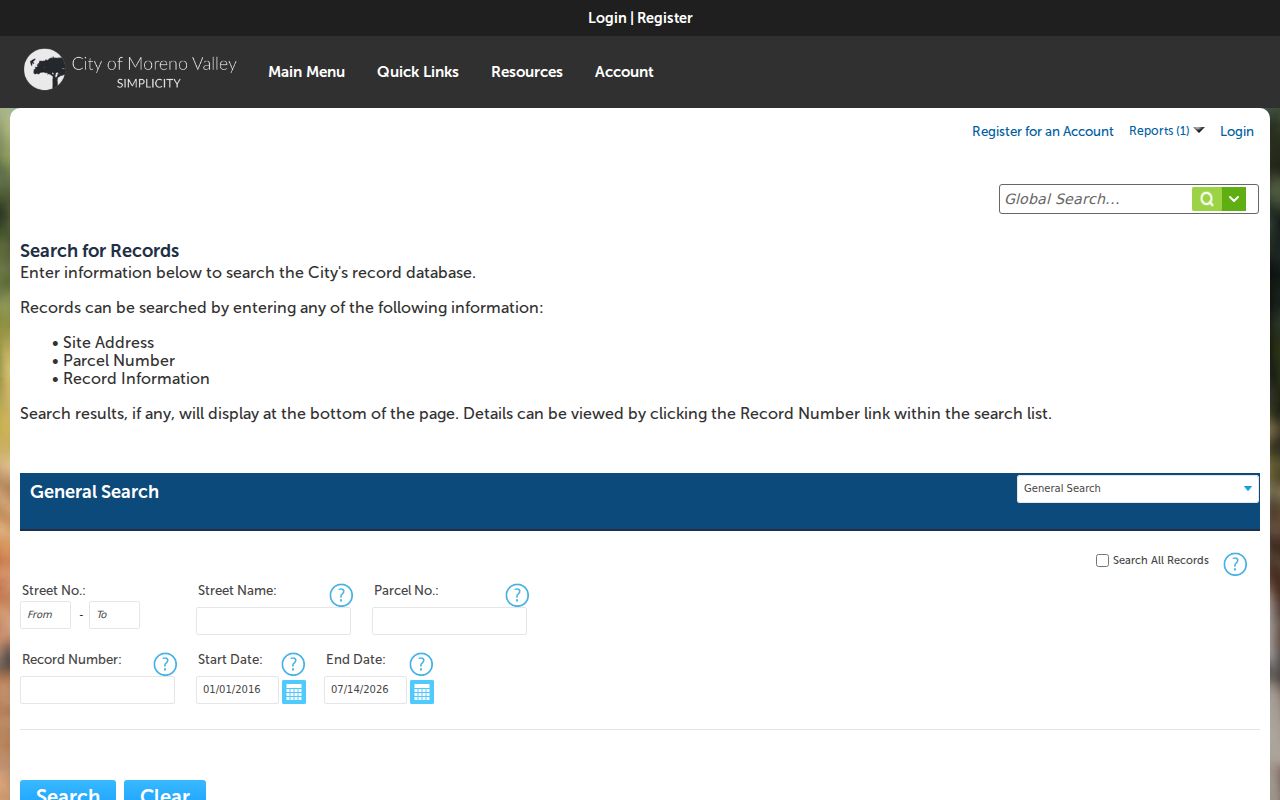This screenshot has height=800, width=1280.
Task: Click the Parcel Number bullet text
Action: (119, 361)
